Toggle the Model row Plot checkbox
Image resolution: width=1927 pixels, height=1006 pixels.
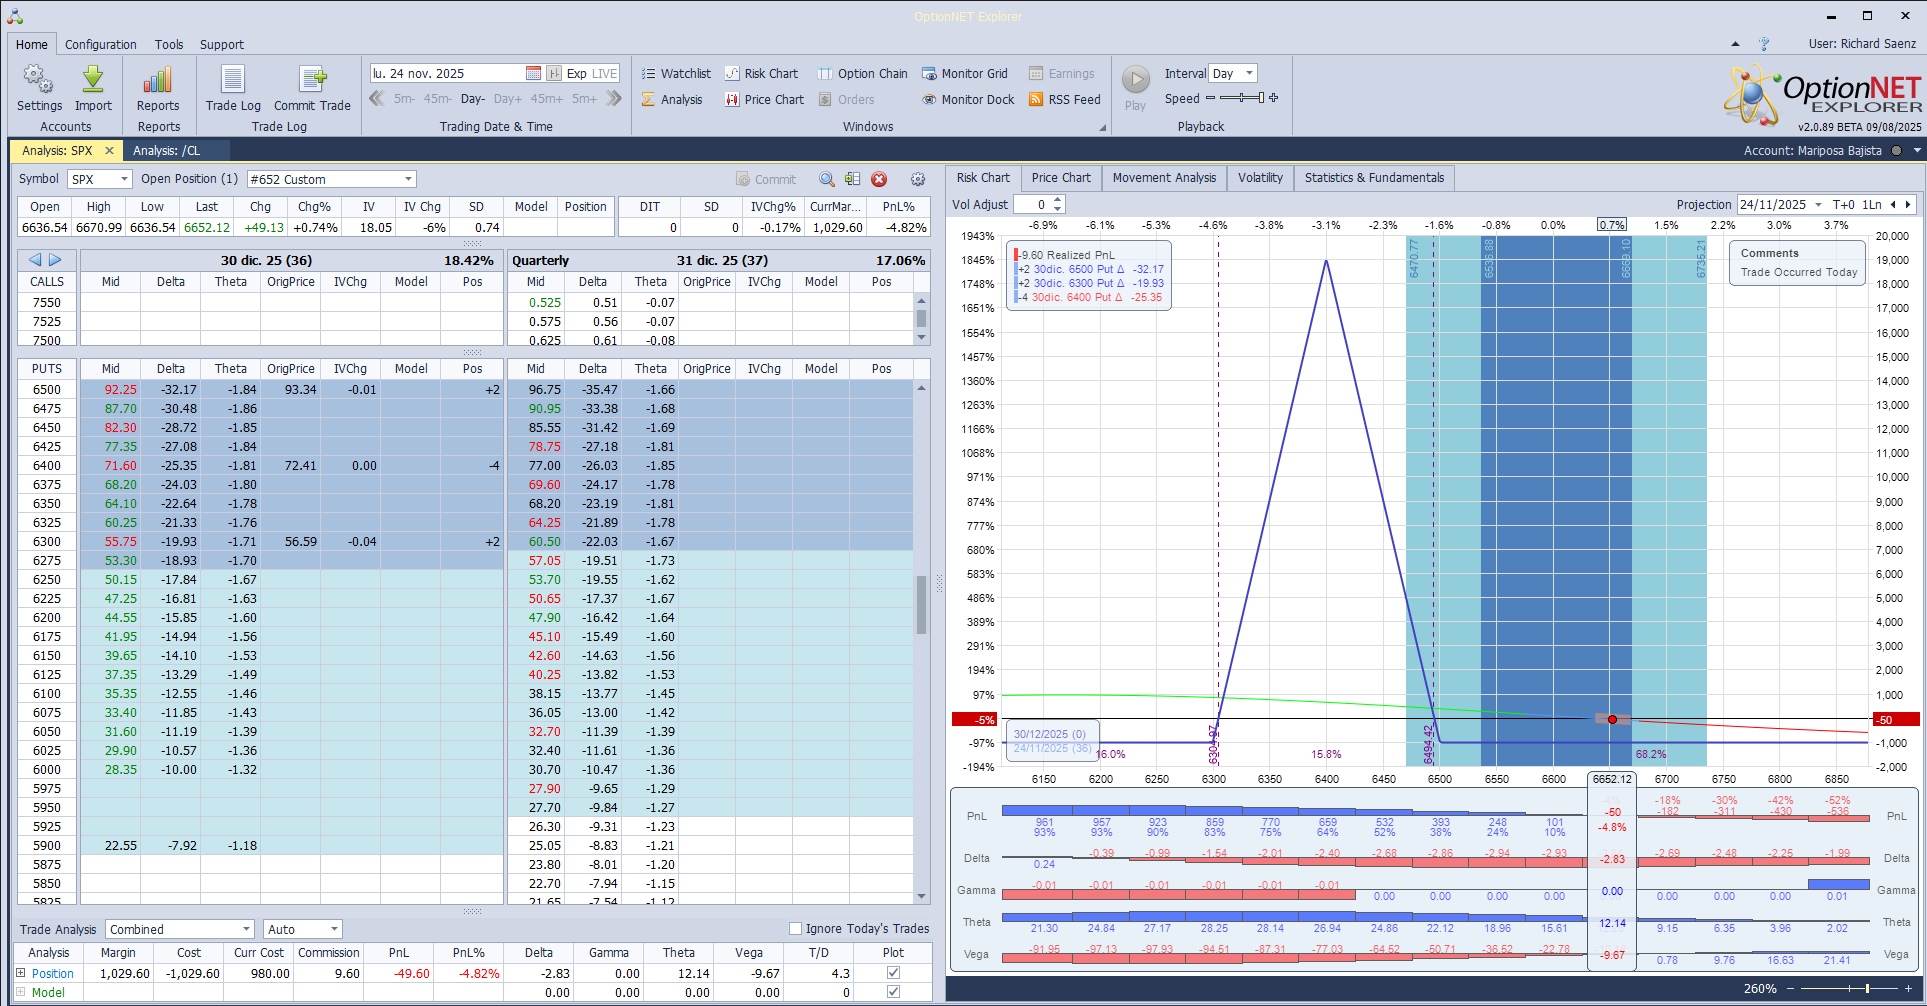(893, 992)
